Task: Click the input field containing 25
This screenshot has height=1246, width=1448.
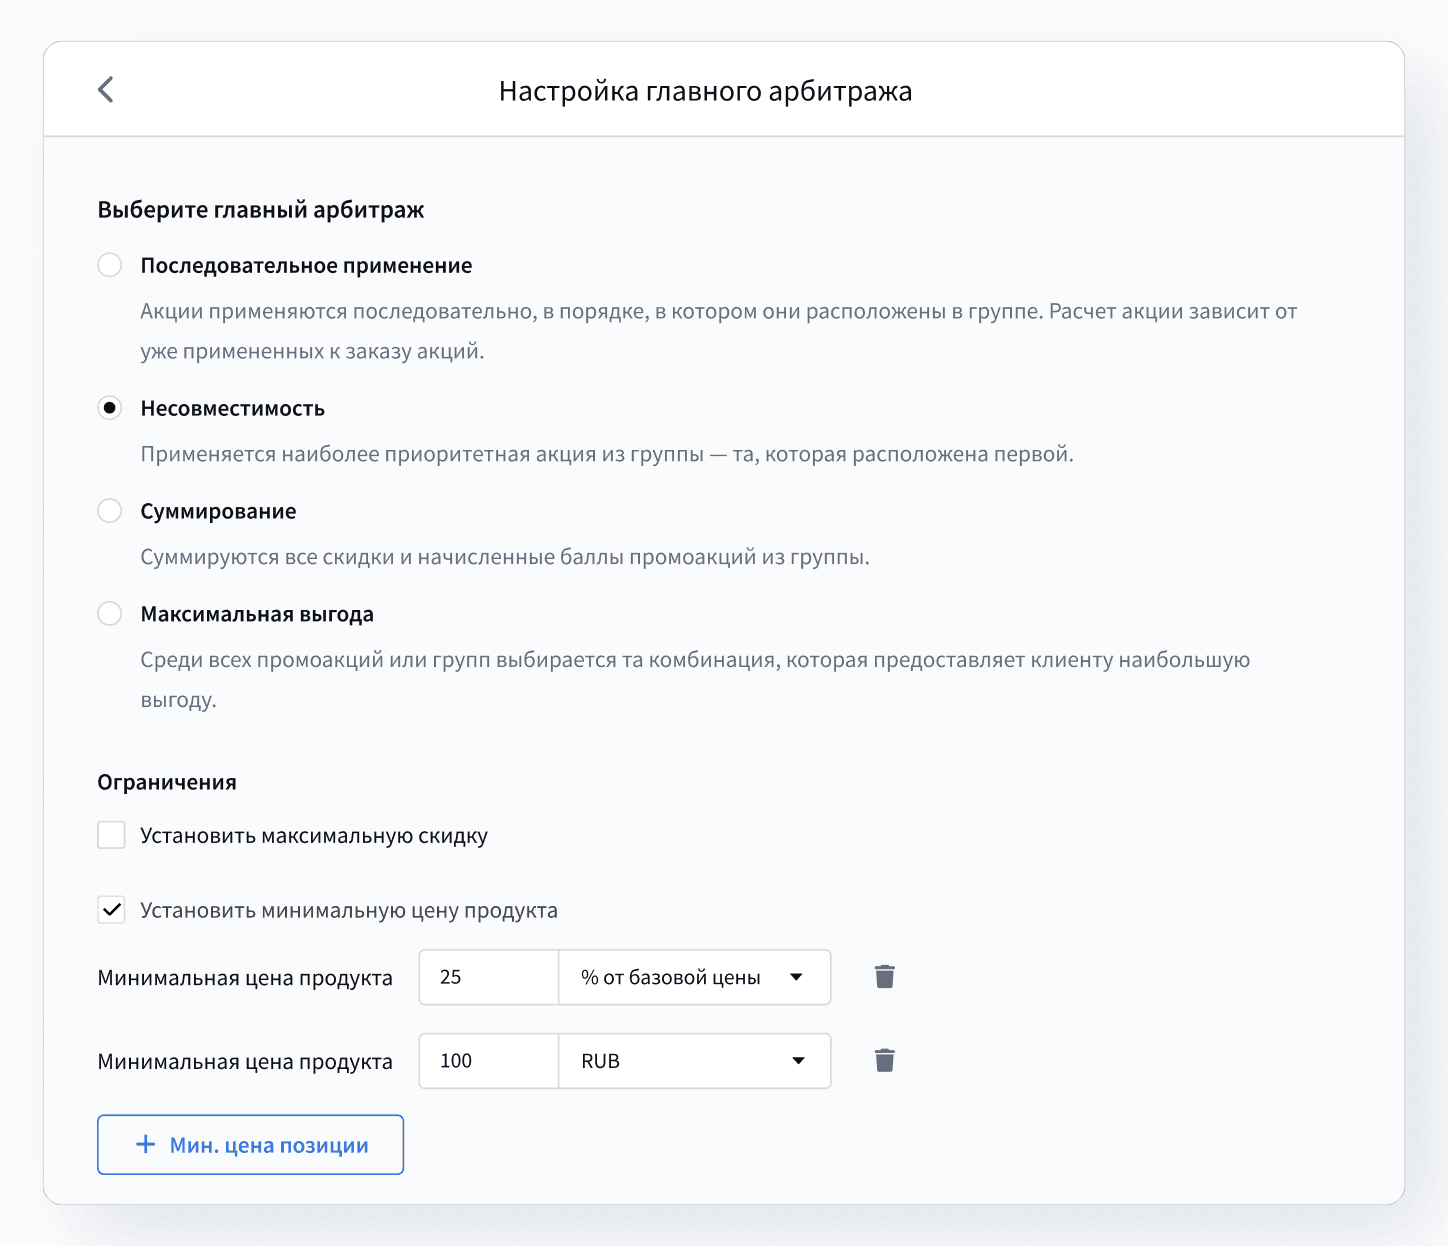Action: coord(488,977)
